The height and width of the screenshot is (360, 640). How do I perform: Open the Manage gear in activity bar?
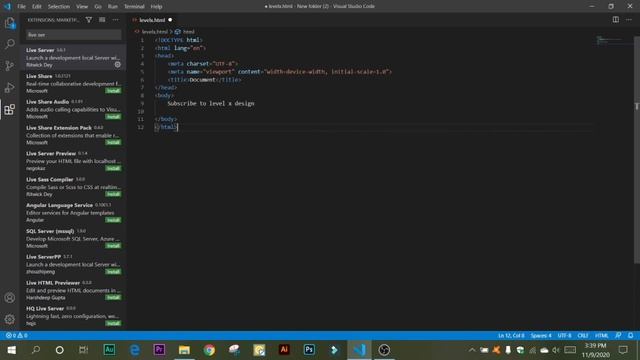coord(9,319)
